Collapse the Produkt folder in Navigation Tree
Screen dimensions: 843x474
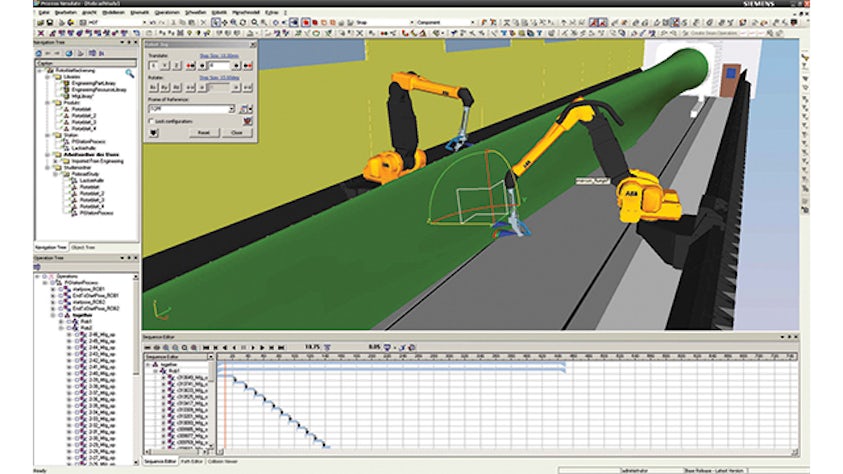tap(47, 103)
